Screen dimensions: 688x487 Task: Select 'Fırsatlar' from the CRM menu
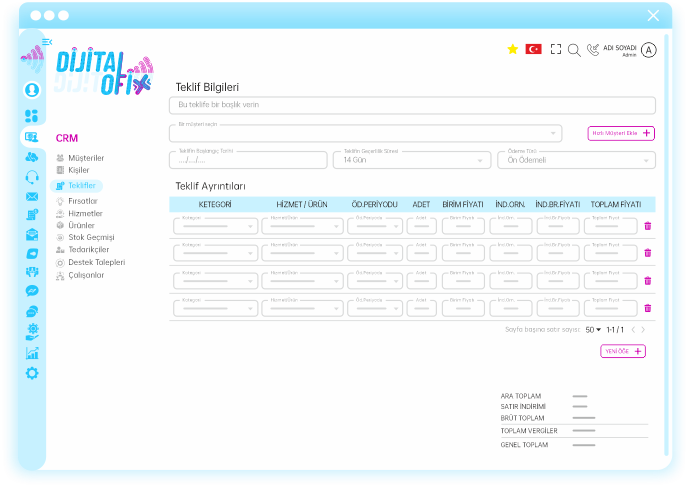[84, 201]
